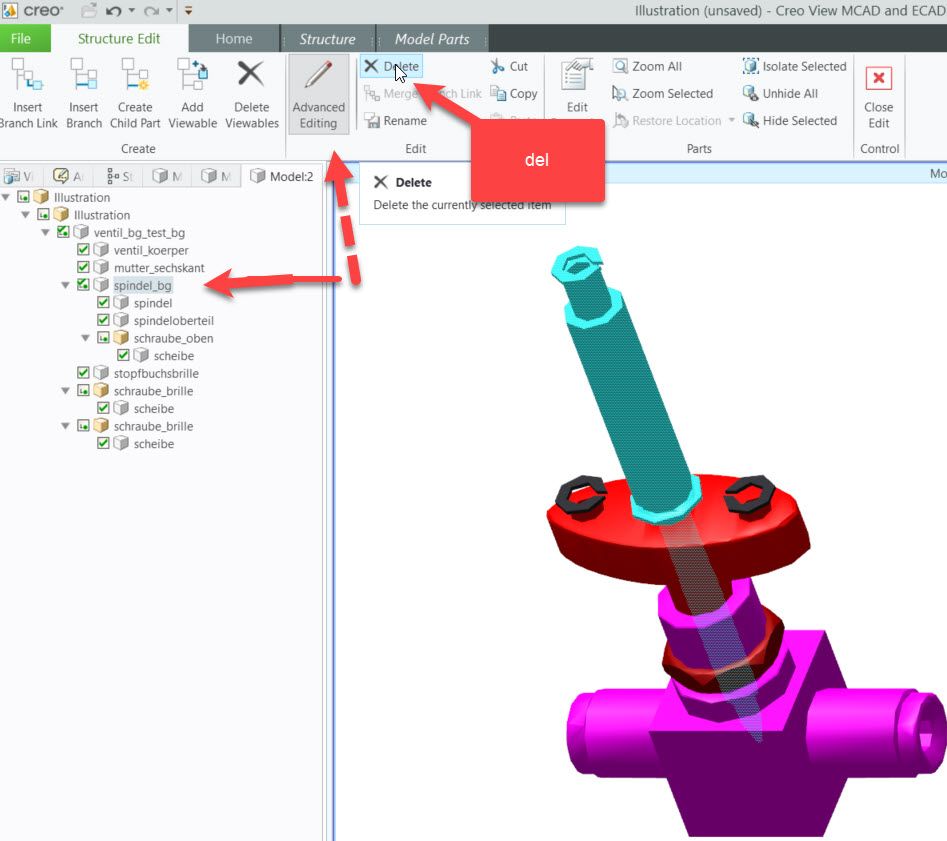Image resolution: width=947 pixels, height=841 pixels.
Task: Click the Add Viewable icon
Action: (192, 76)
